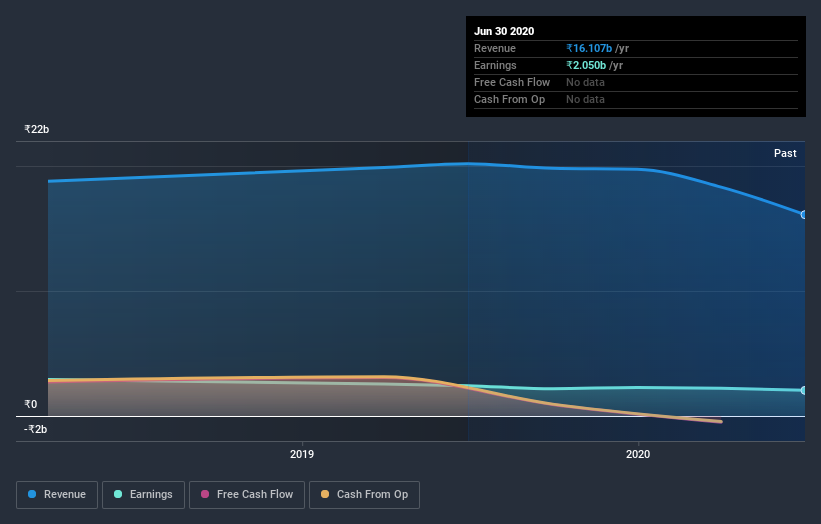Click the Jun 30 2020 tooltip date
The height and width of the screenshot is (524, 821).
[504, 31]
